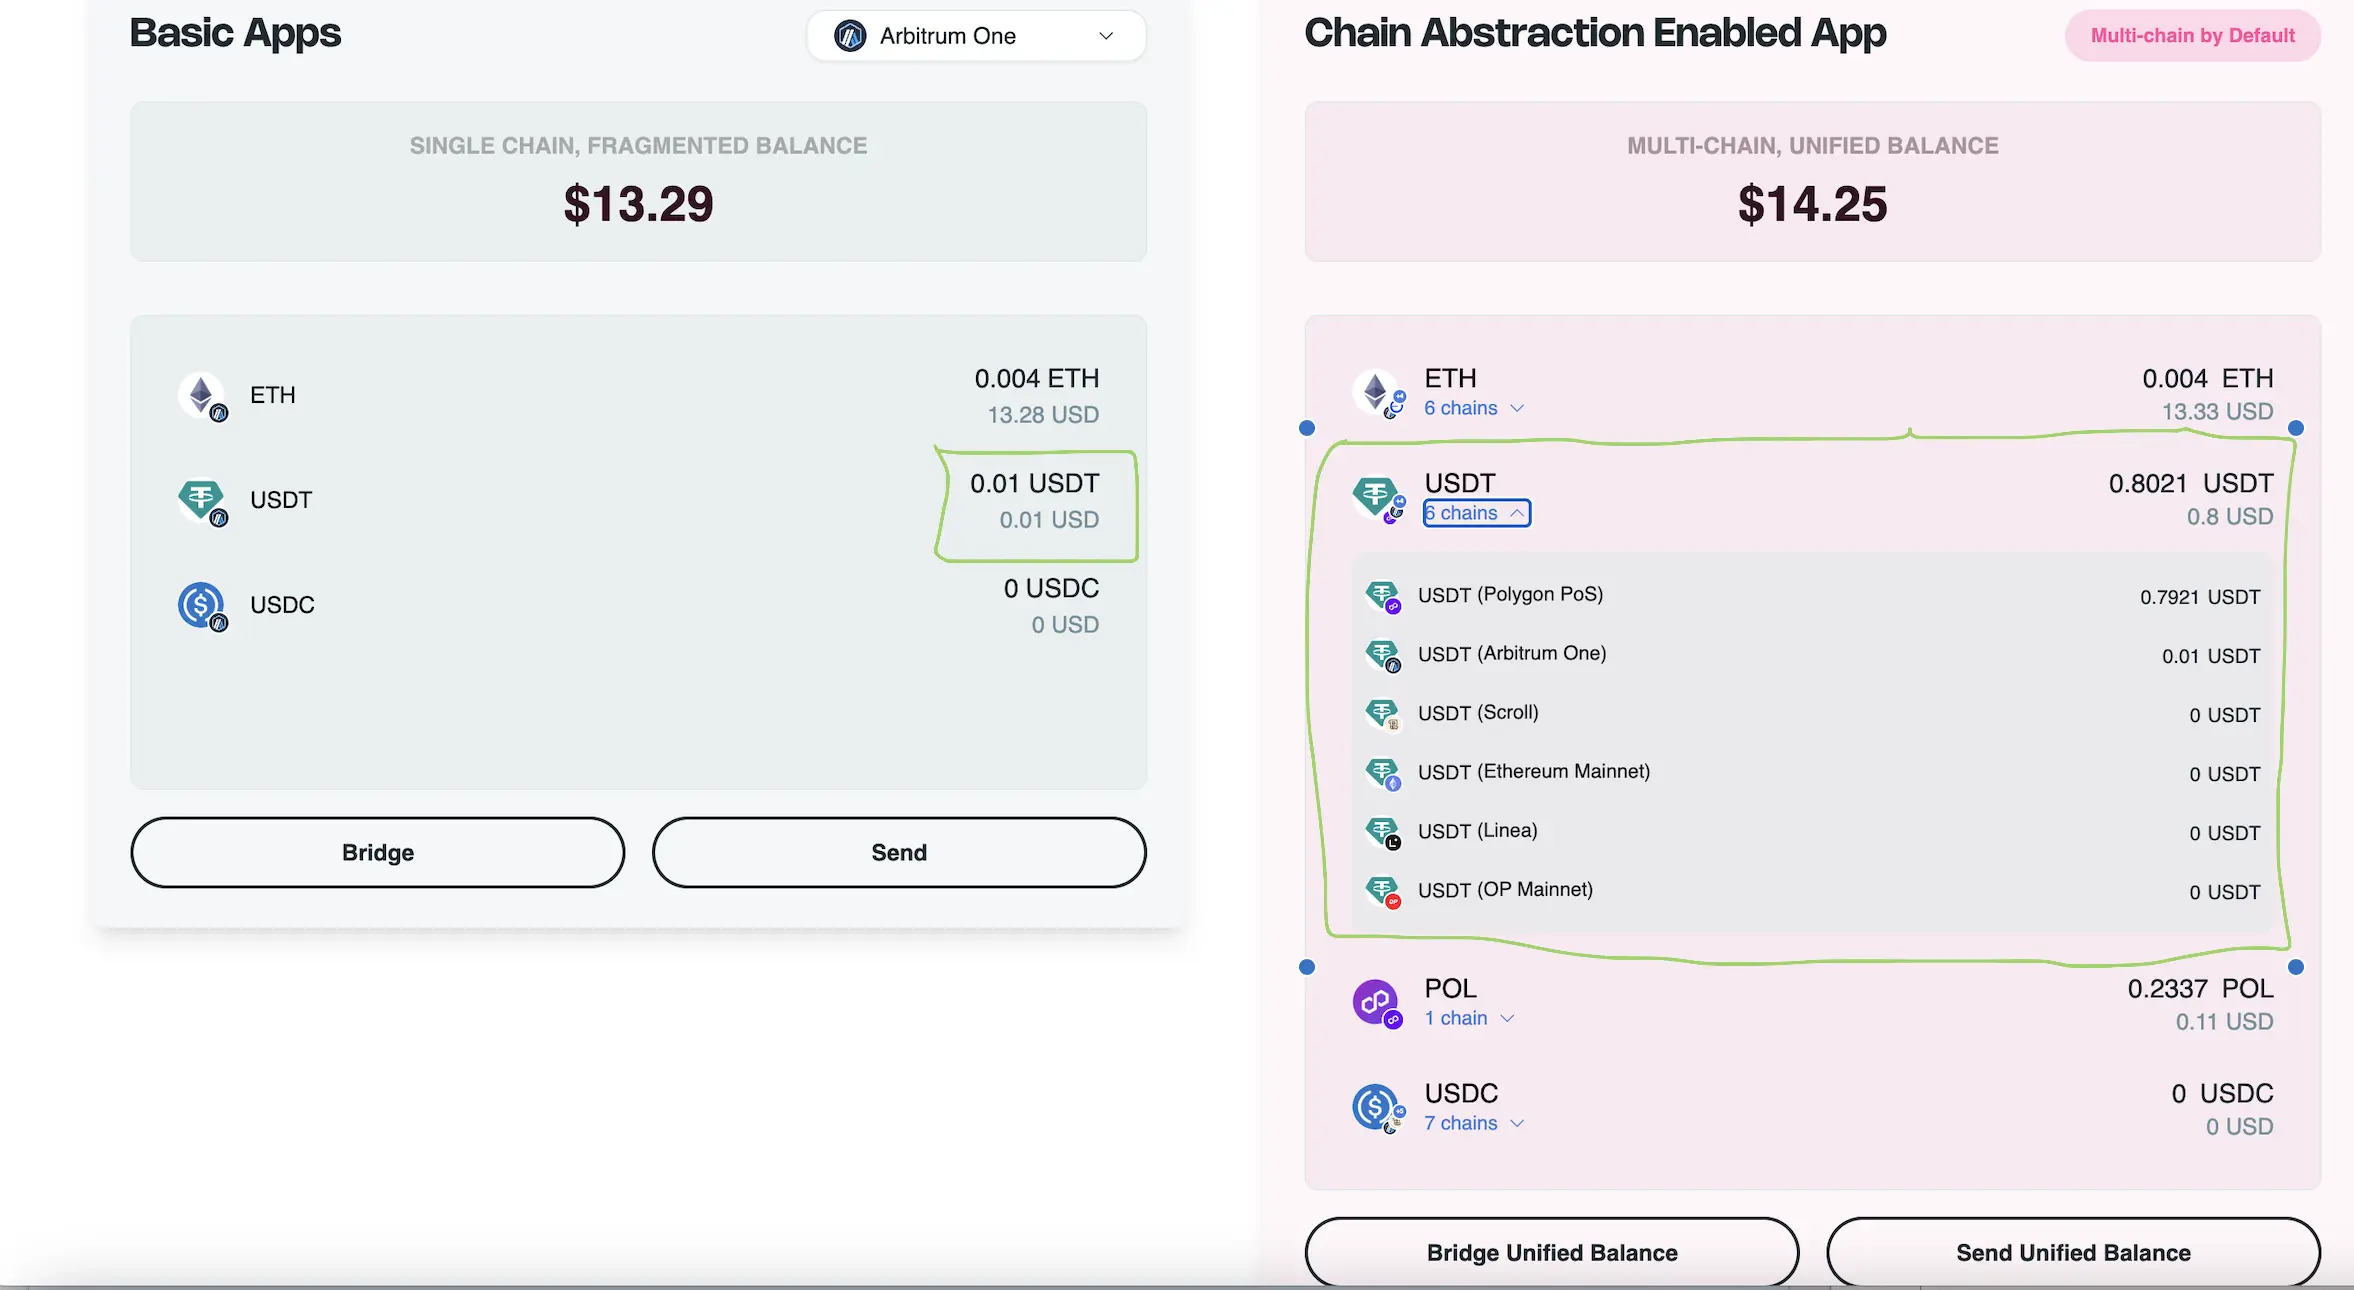Open the Arbitrum One network dropdown
2354x1290 pixels.
point(976,36)
